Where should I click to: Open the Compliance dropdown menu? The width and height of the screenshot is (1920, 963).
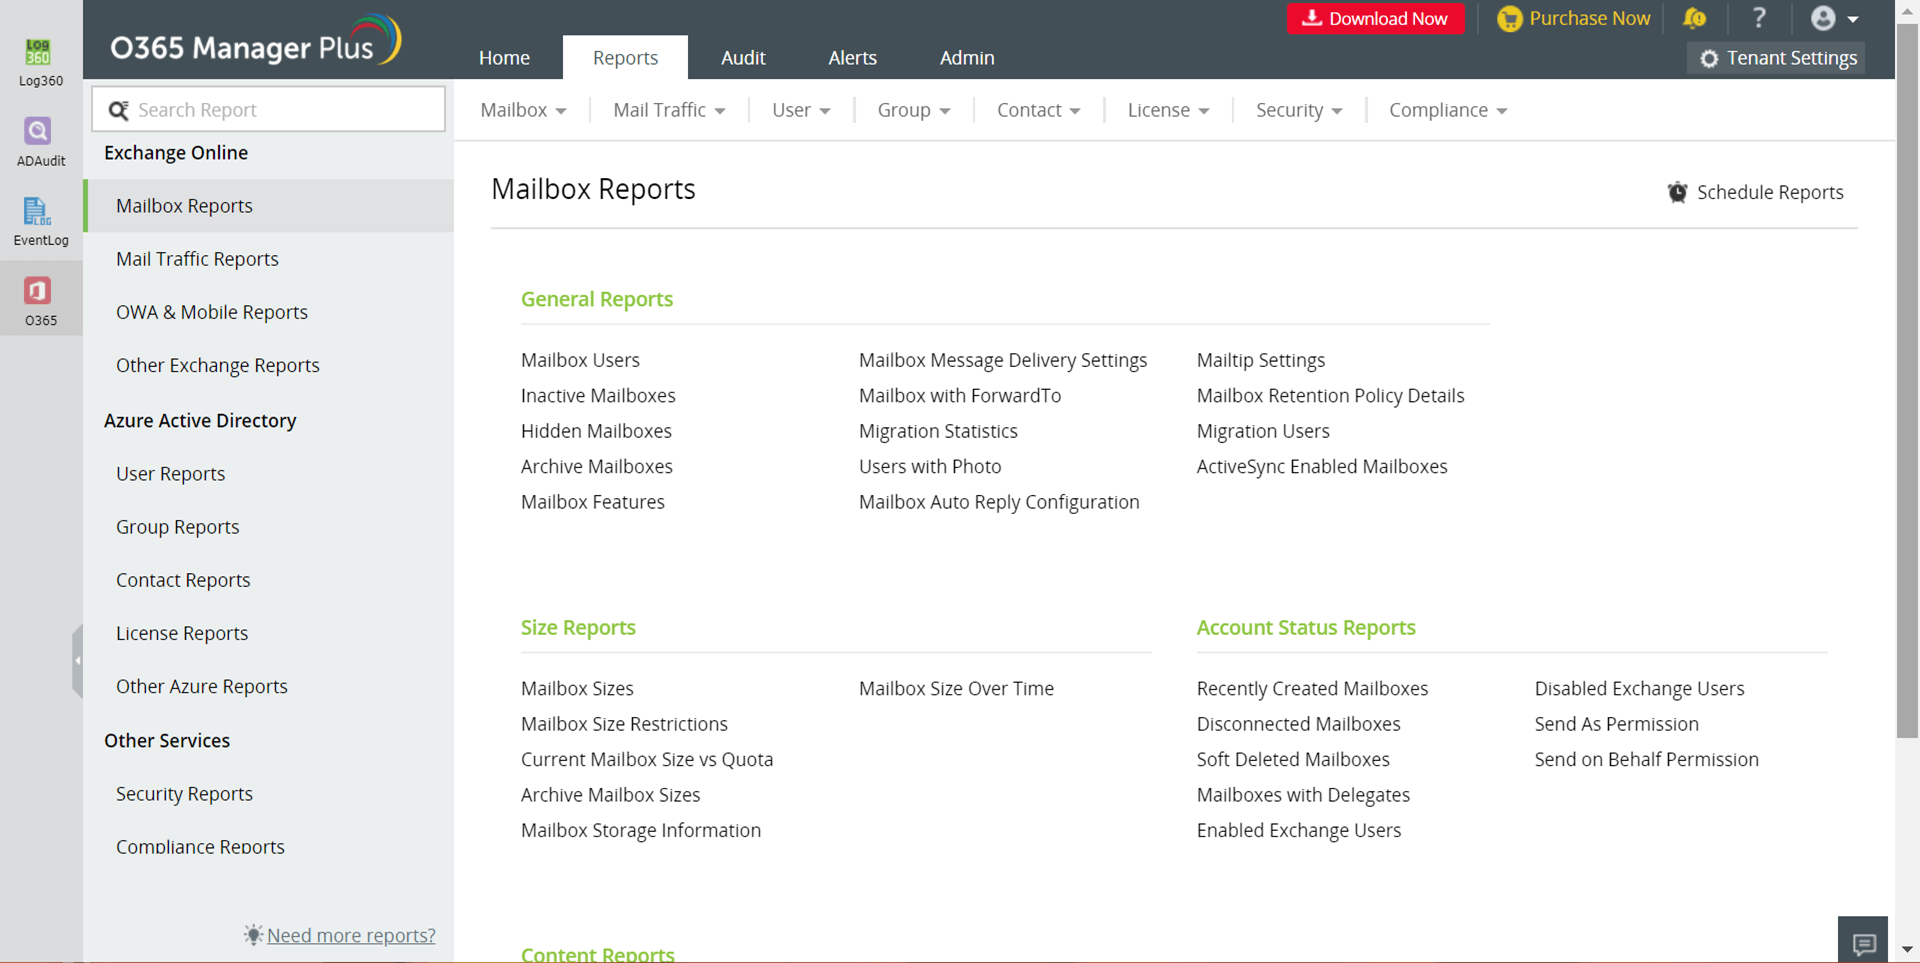coord(1448,110)
